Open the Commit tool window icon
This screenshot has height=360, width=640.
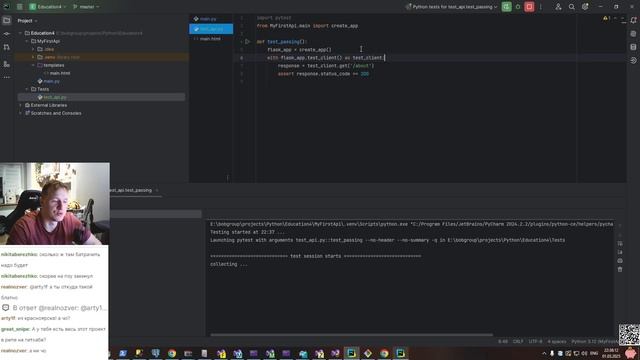pyautogui.click(x=7, y=34)
